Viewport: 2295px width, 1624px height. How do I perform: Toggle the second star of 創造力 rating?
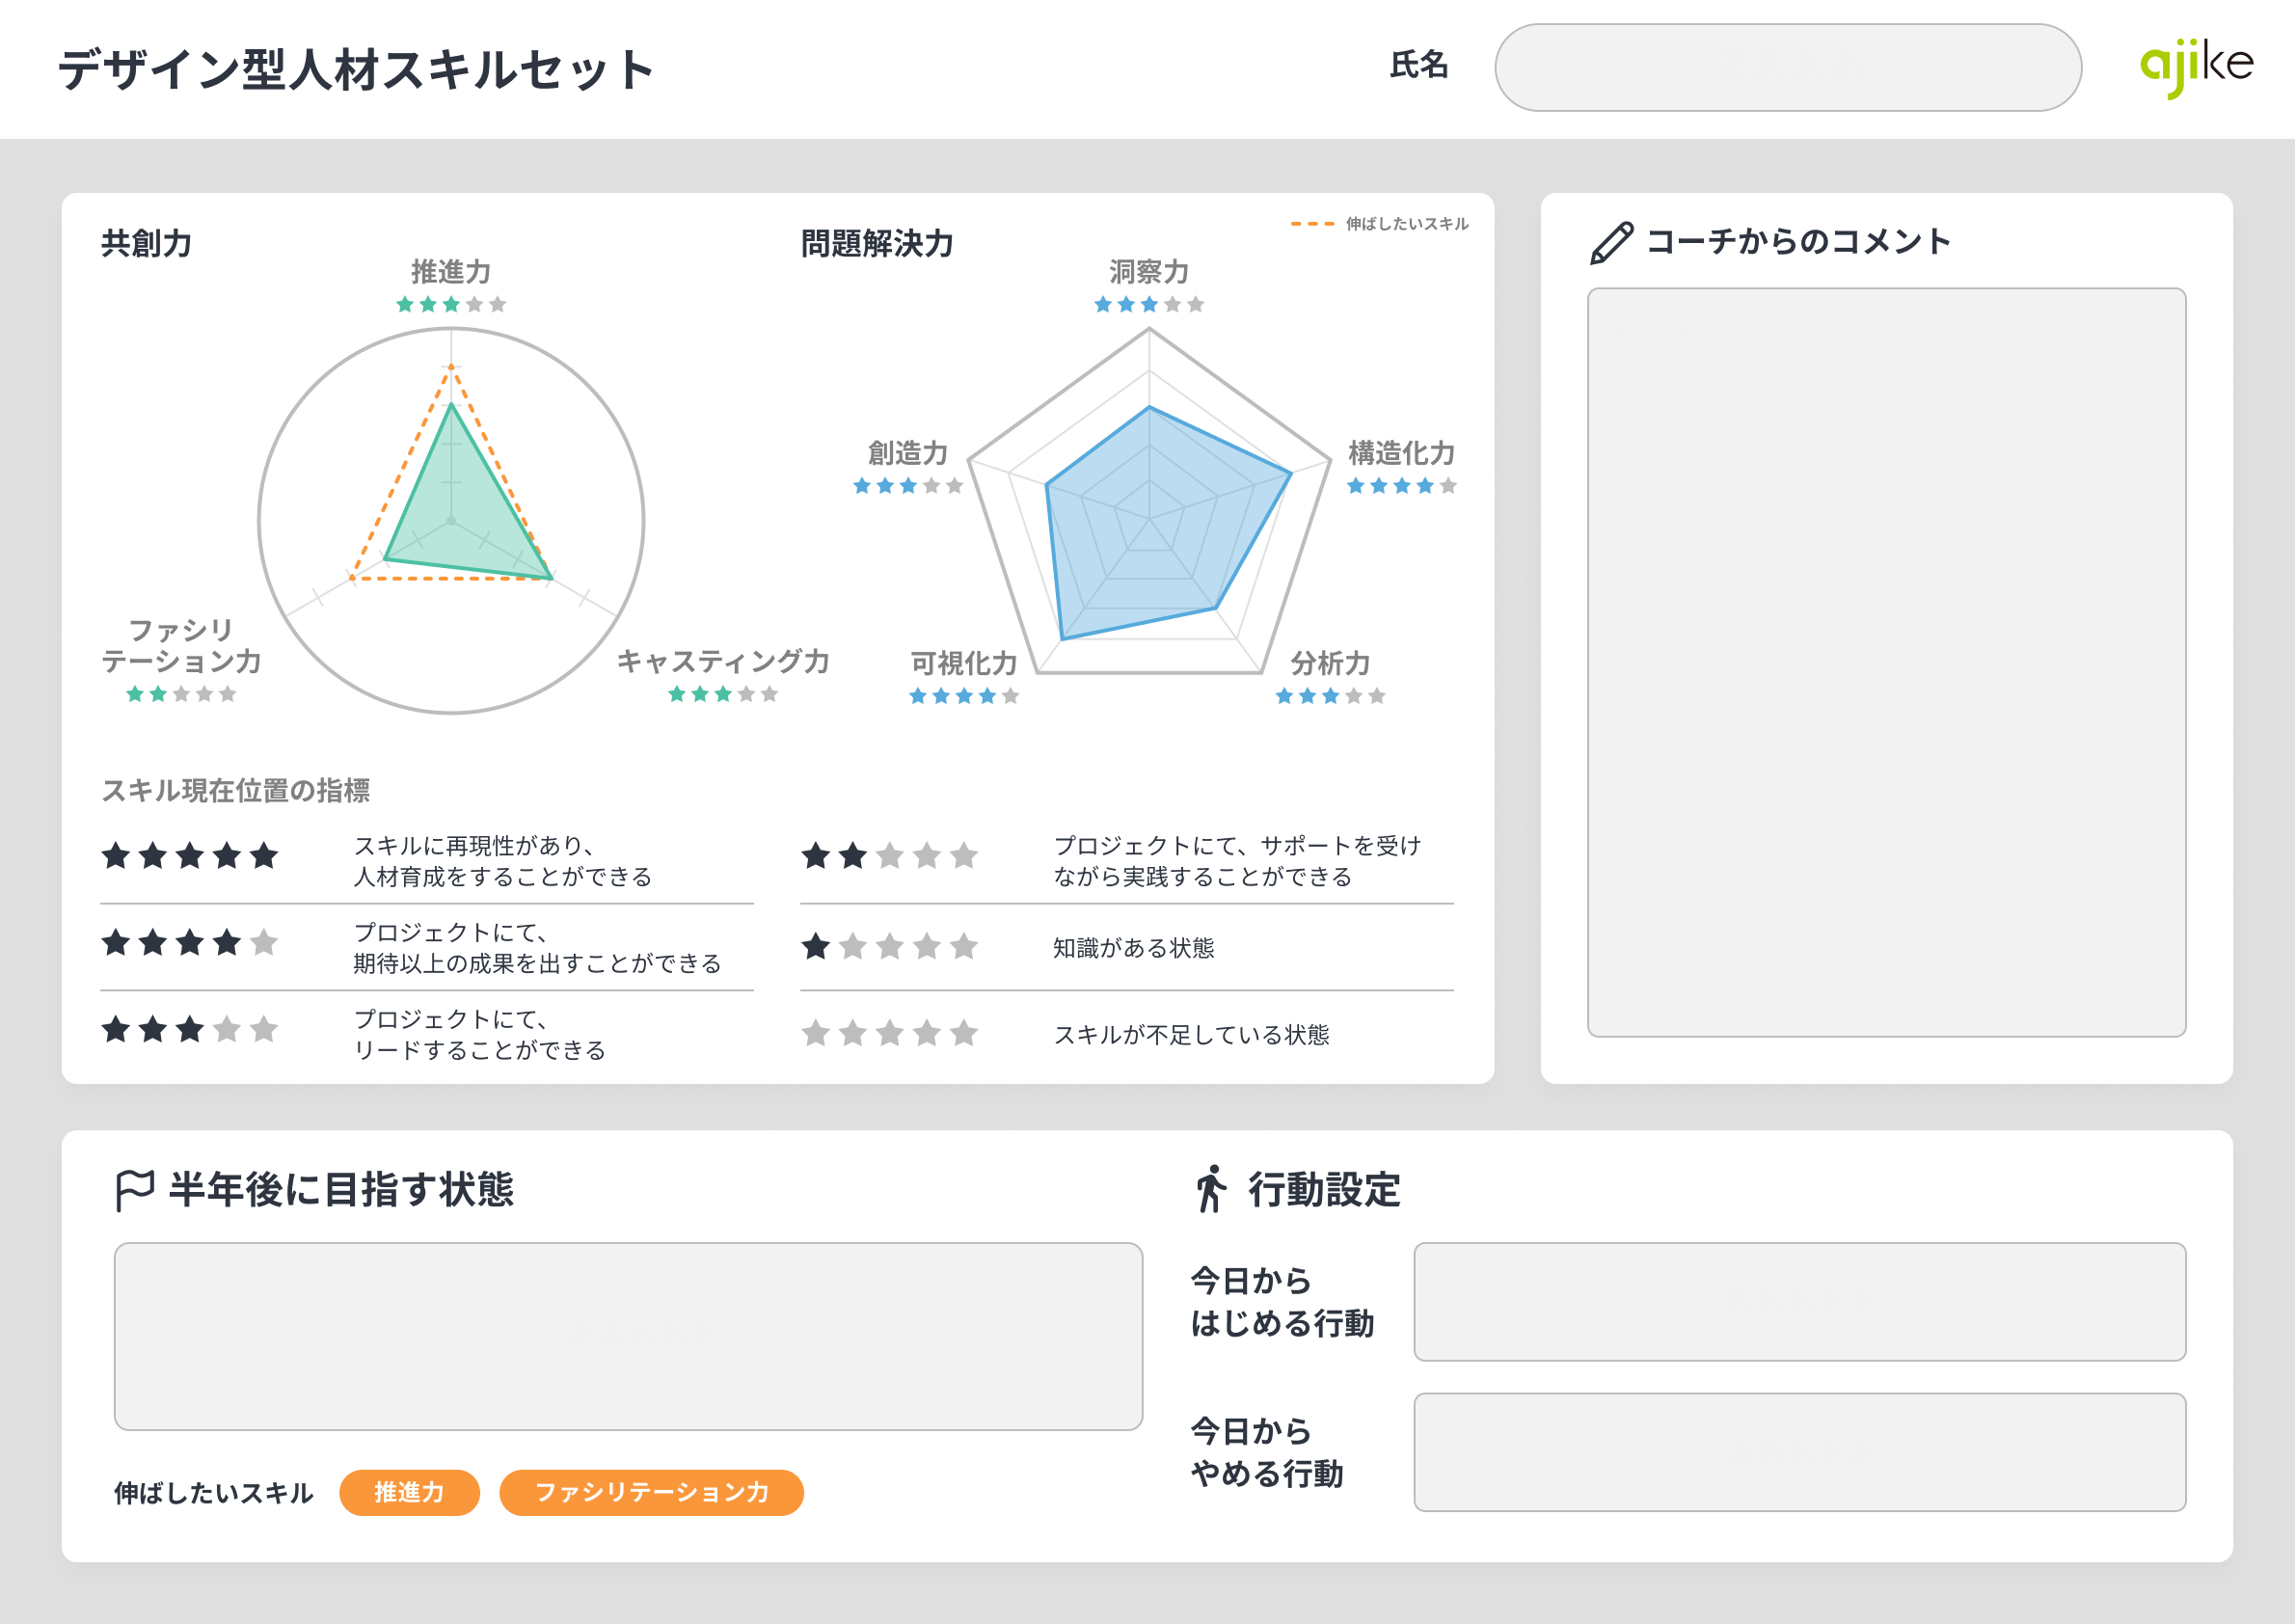click(x=885, y=487)
